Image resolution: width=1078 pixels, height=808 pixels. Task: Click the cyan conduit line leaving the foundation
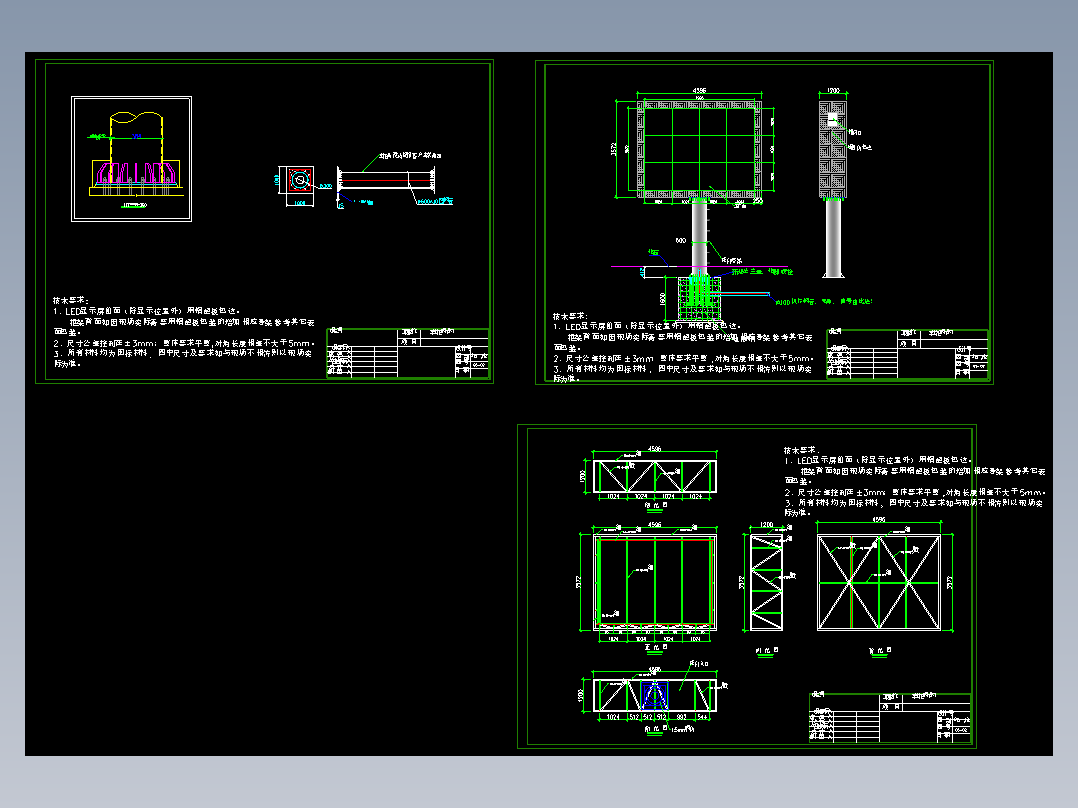pyautogui.click(x=742, y=294)
